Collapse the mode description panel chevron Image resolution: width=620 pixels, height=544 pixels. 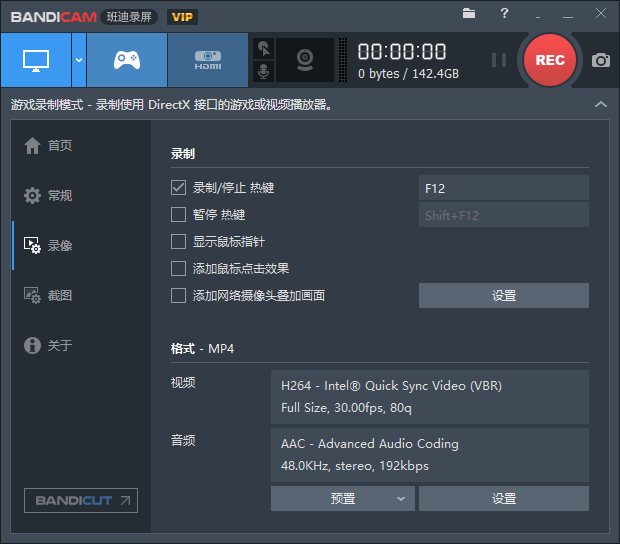[601, 104]
